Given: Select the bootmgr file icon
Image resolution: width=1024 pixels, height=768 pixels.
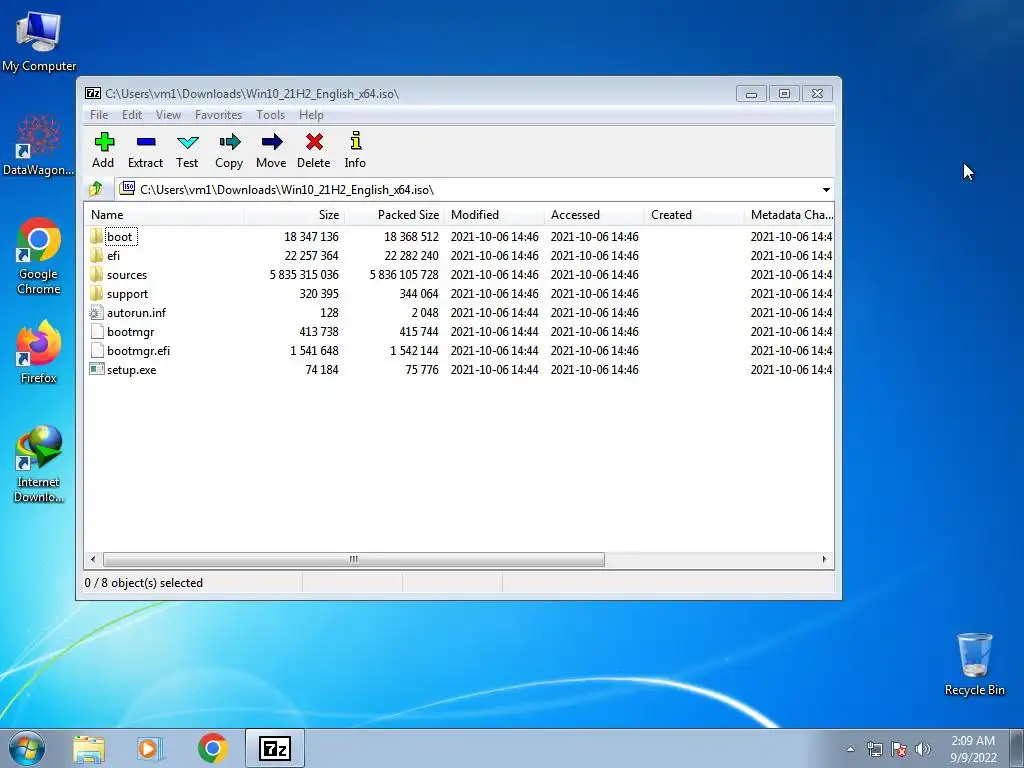Looking at the screenshot, I should pos(97,331).
